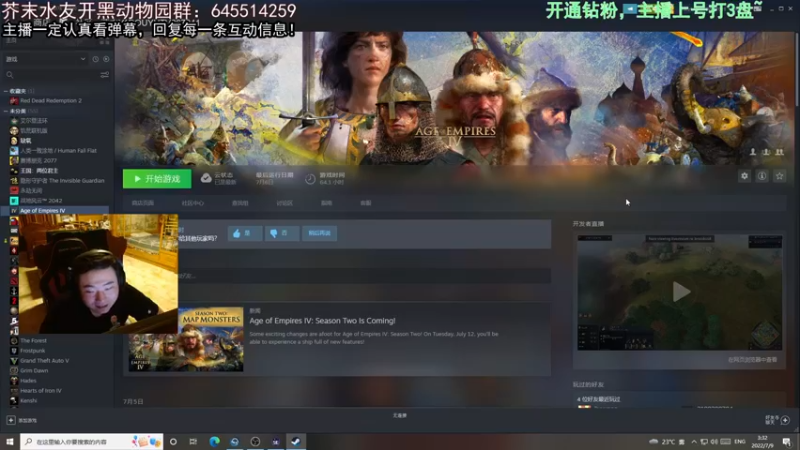800x450 pixels.
Task: Switch to Steam in the taskbar
Action: pos(295,441)
